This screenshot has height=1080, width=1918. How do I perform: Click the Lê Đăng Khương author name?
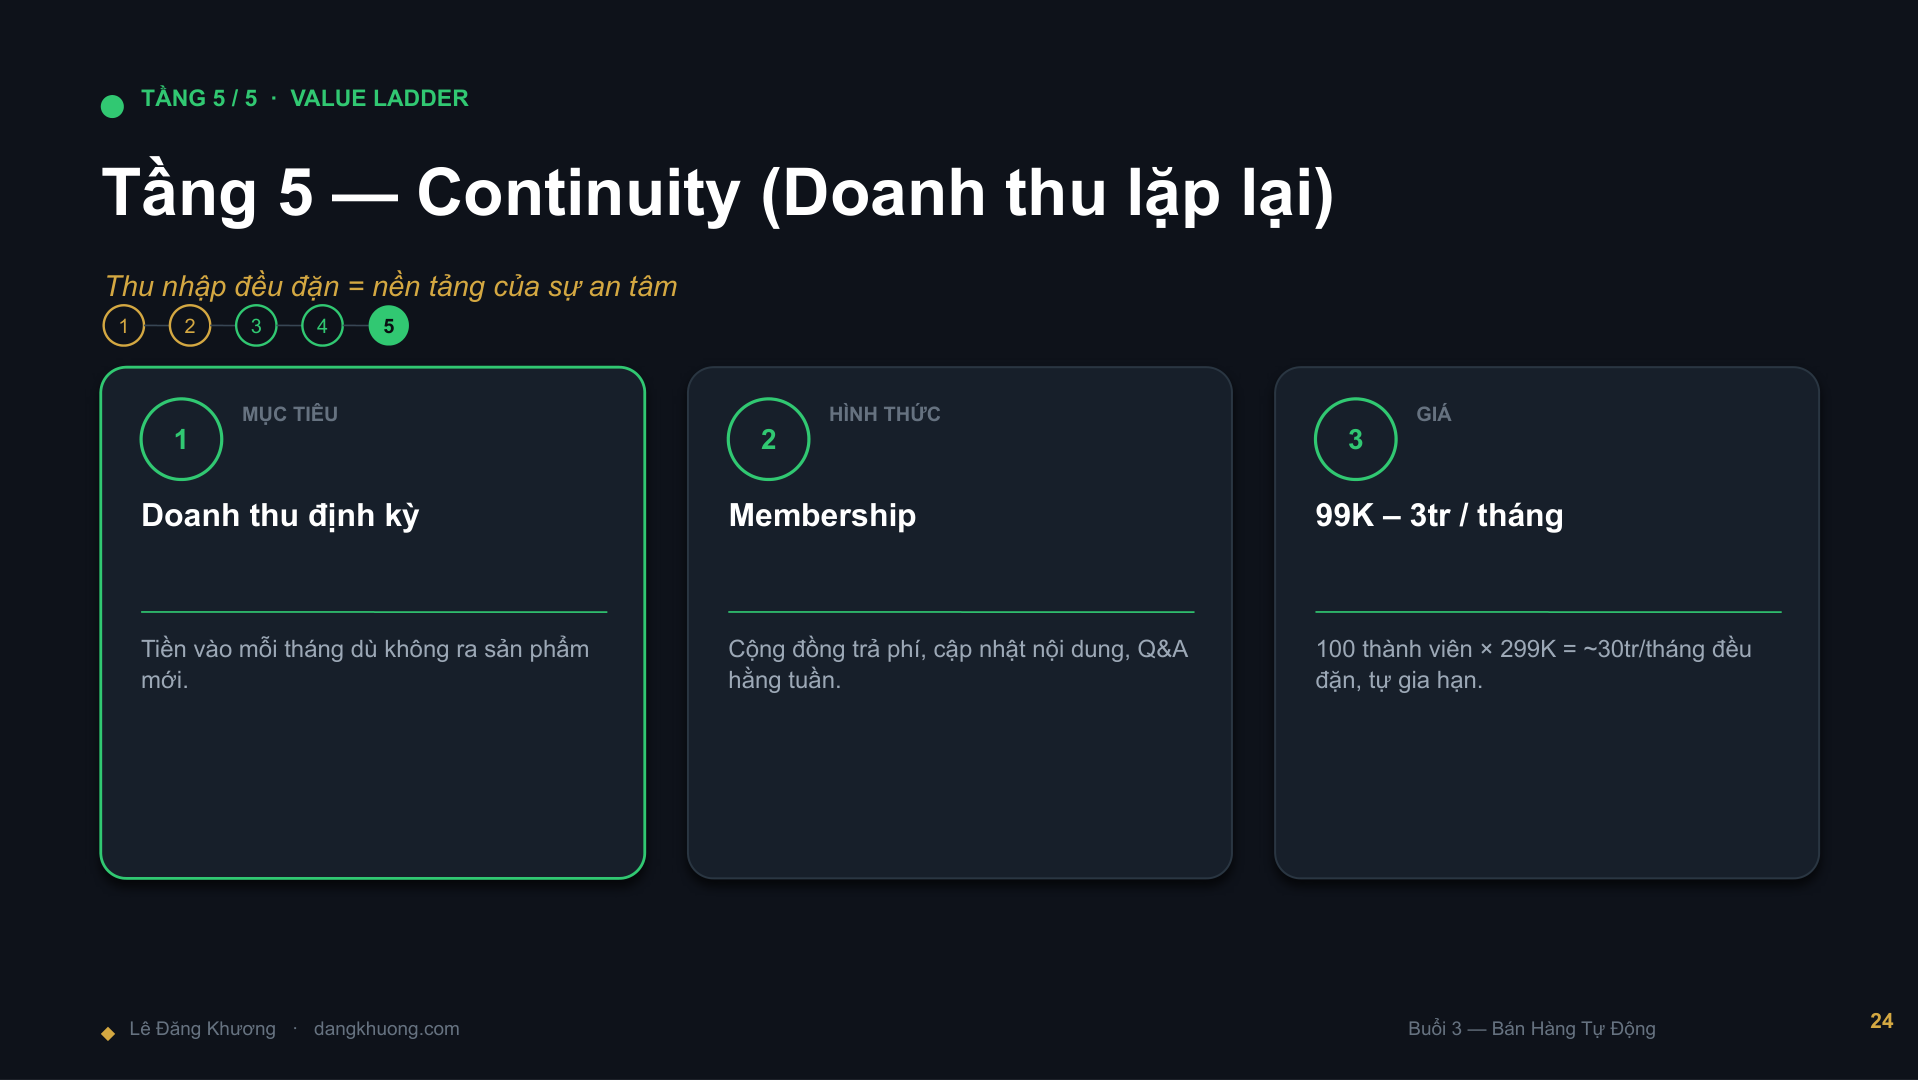202,1028
